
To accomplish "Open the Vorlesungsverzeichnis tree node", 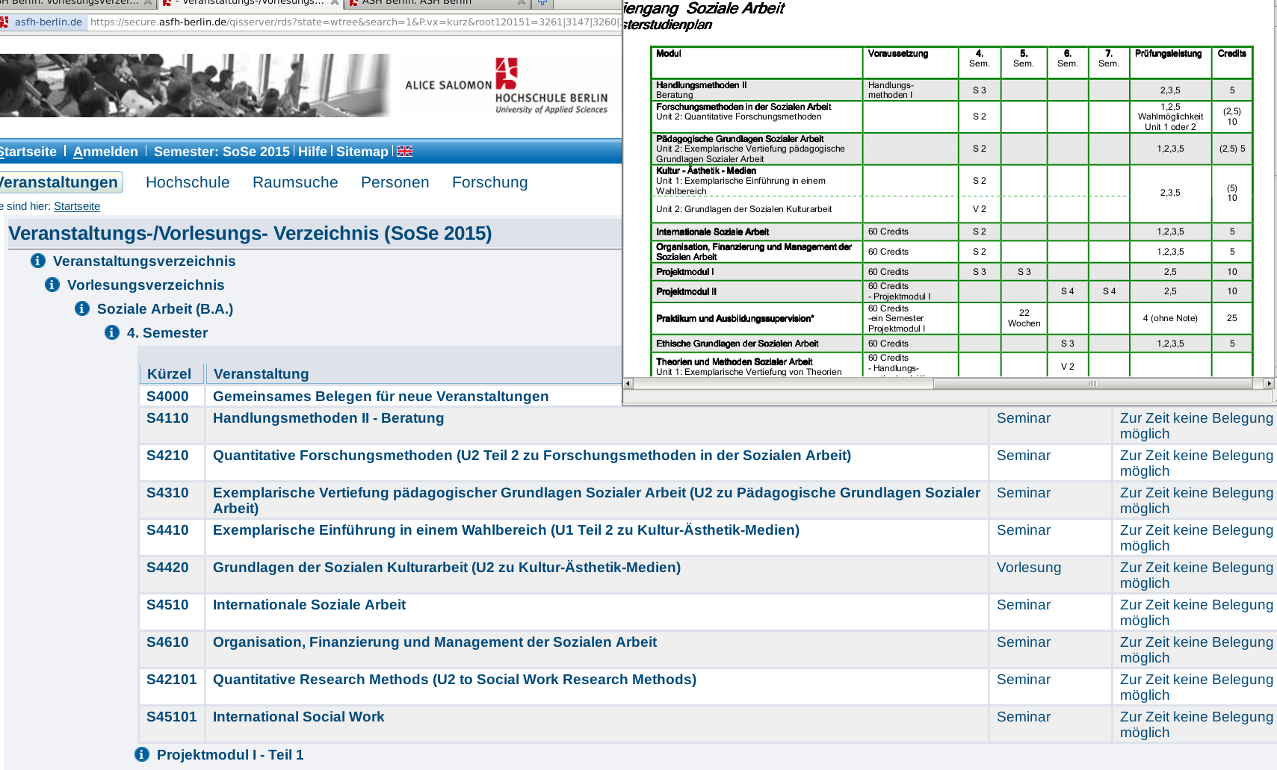I will pyautogui.click(x=146, y=285).
